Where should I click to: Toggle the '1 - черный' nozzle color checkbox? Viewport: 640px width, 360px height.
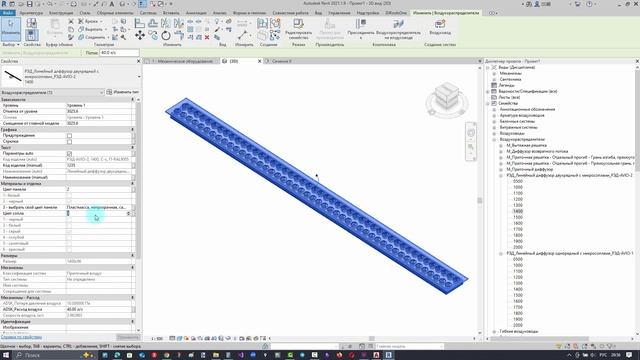(x=69, y=220)
